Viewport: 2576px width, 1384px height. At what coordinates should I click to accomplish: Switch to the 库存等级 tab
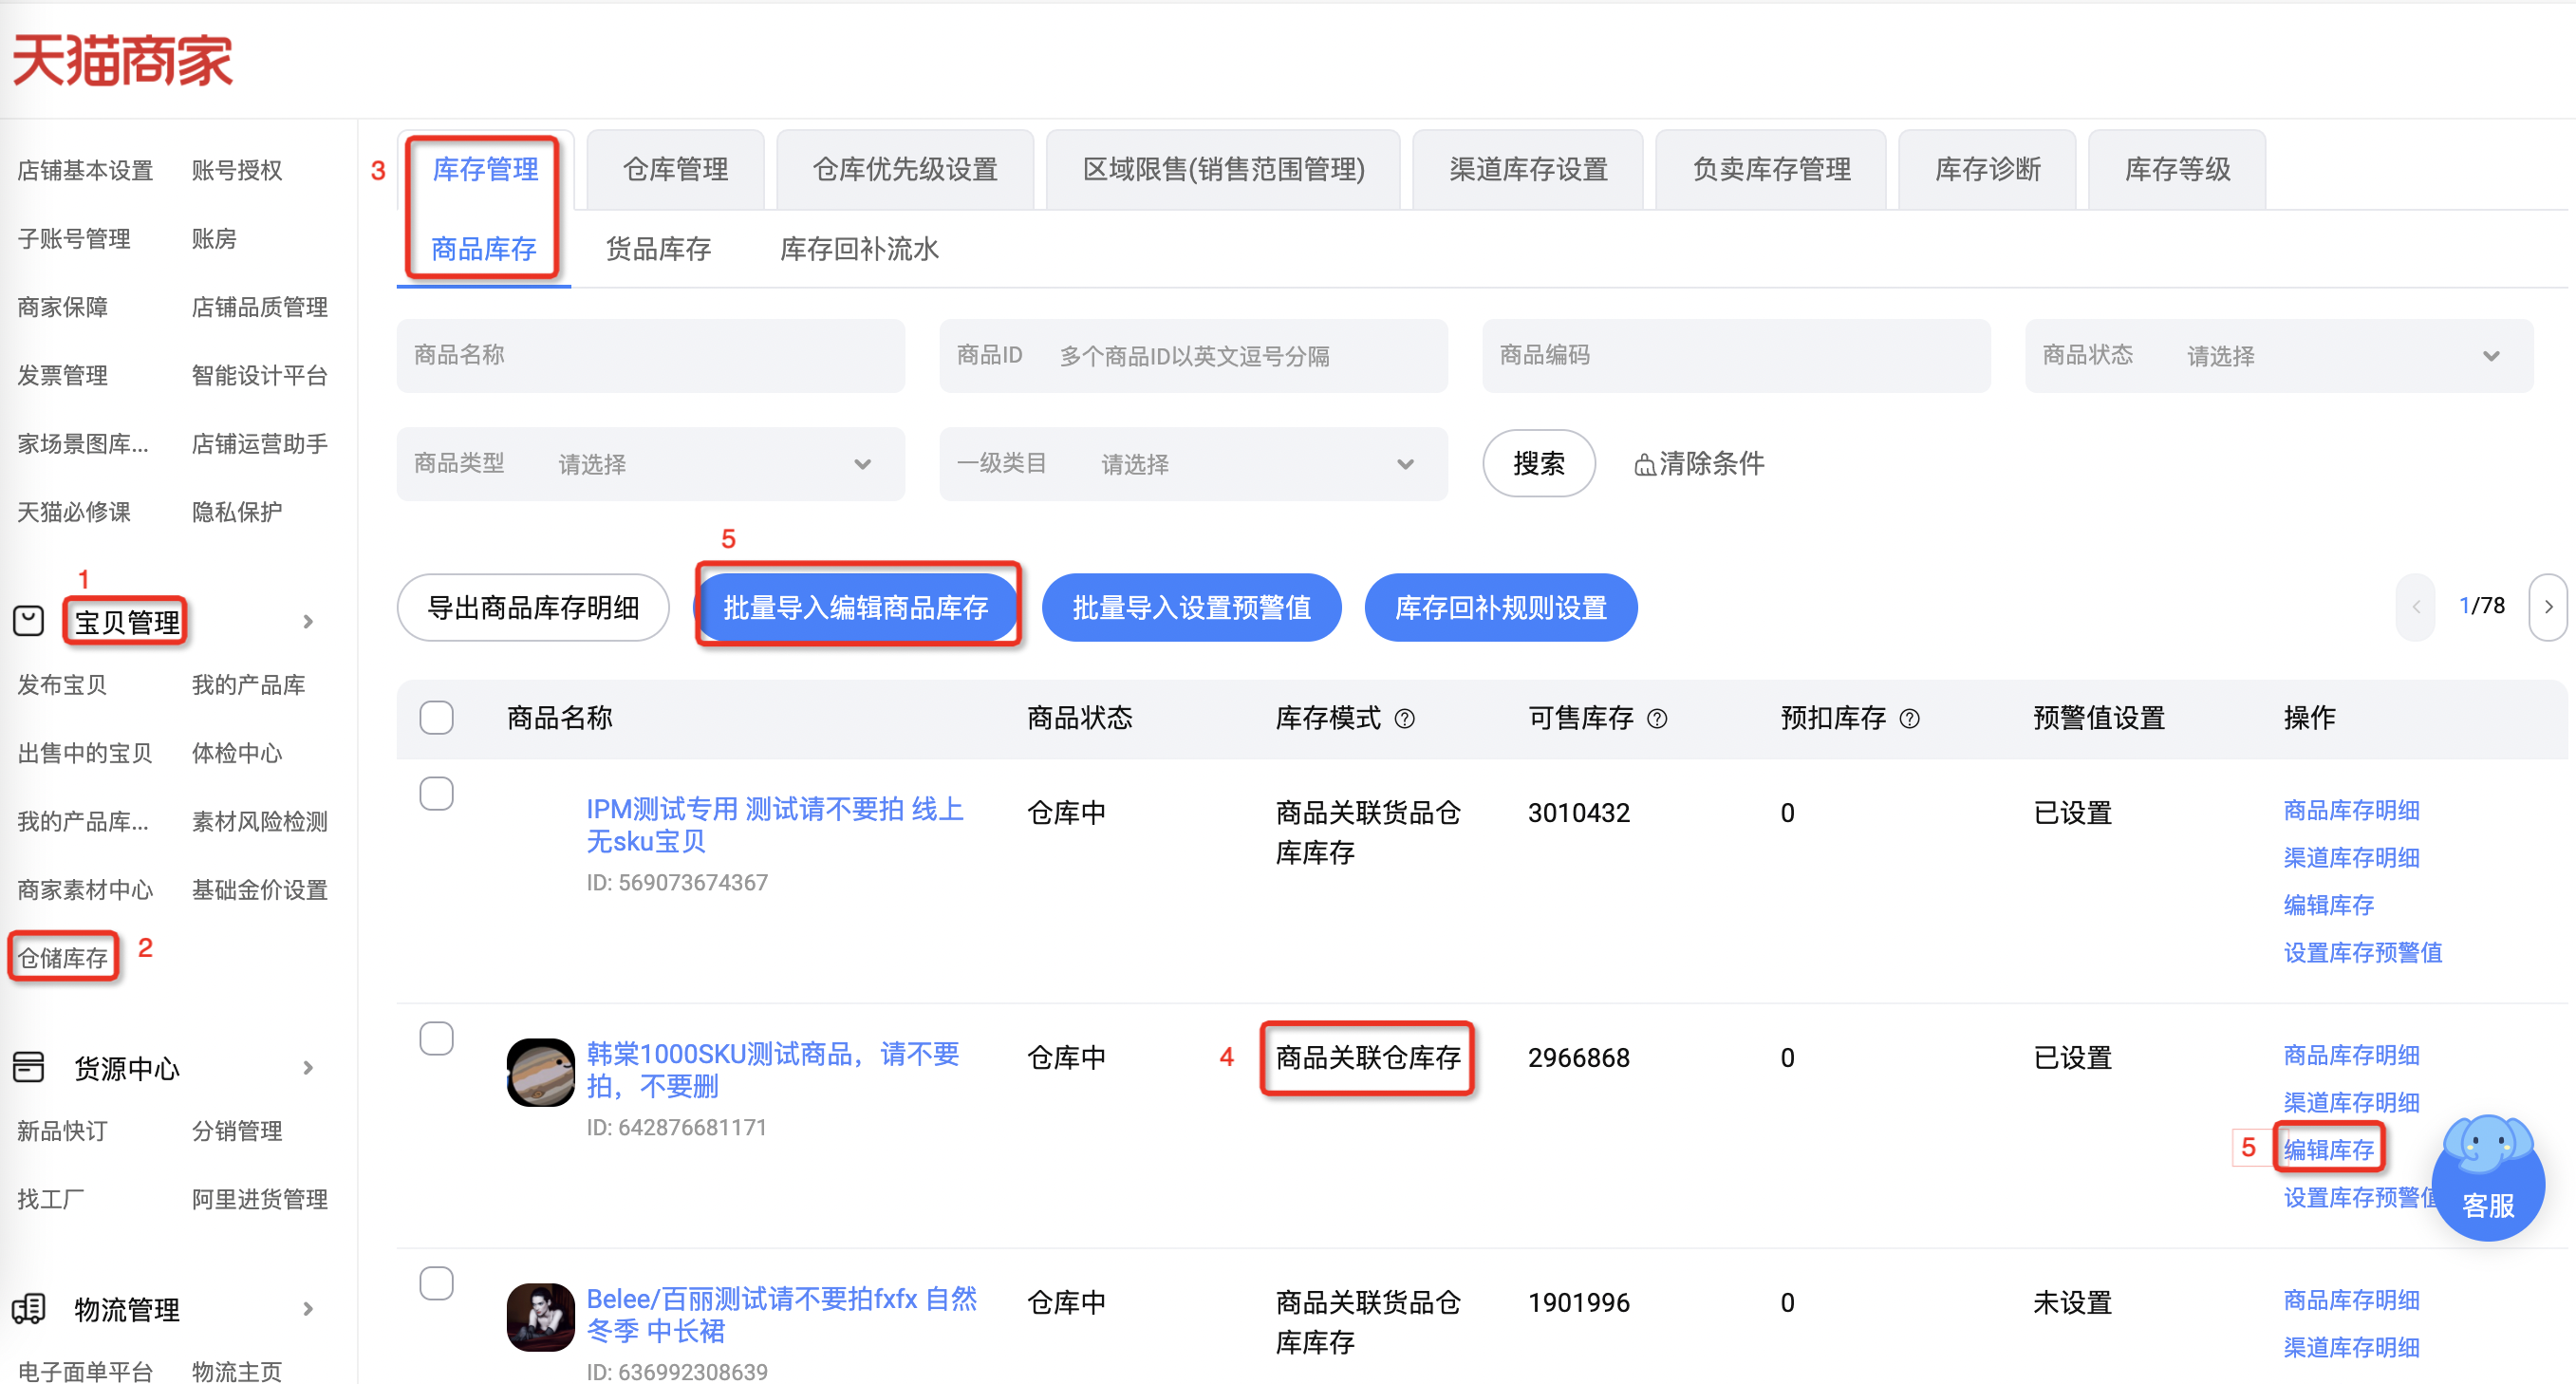point(2177,170)
